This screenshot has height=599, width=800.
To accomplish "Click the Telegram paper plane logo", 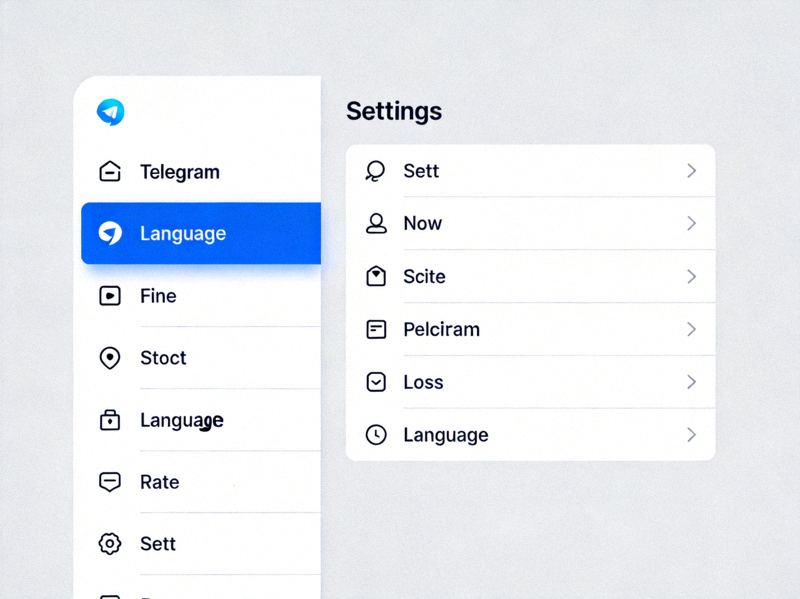I will pos(110,112).
